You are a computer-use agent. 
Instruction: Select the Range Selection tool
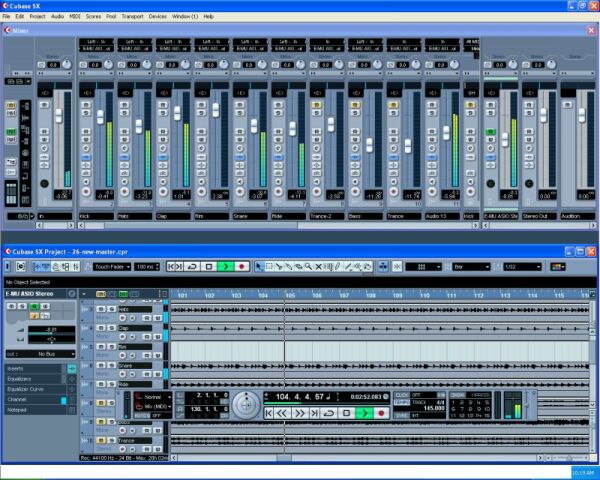[269, 267]
